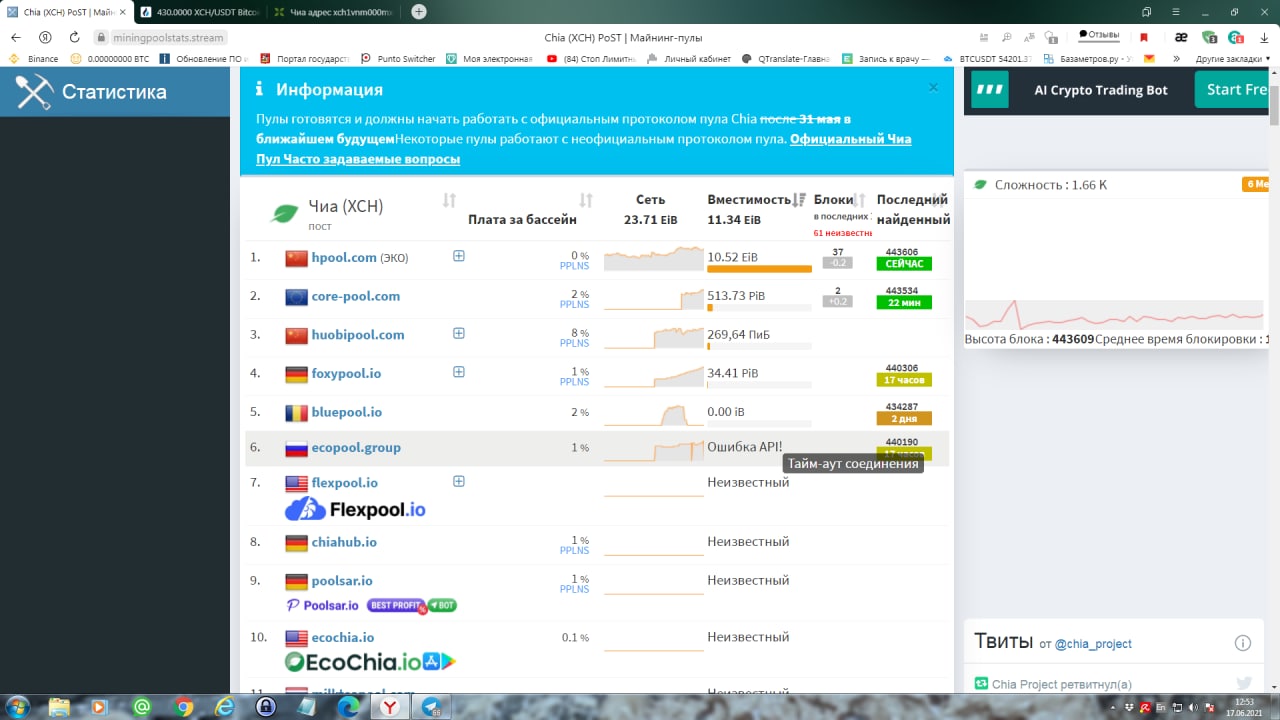
Task: Open the bluepool.io pool link
Action: pos(347,412)
